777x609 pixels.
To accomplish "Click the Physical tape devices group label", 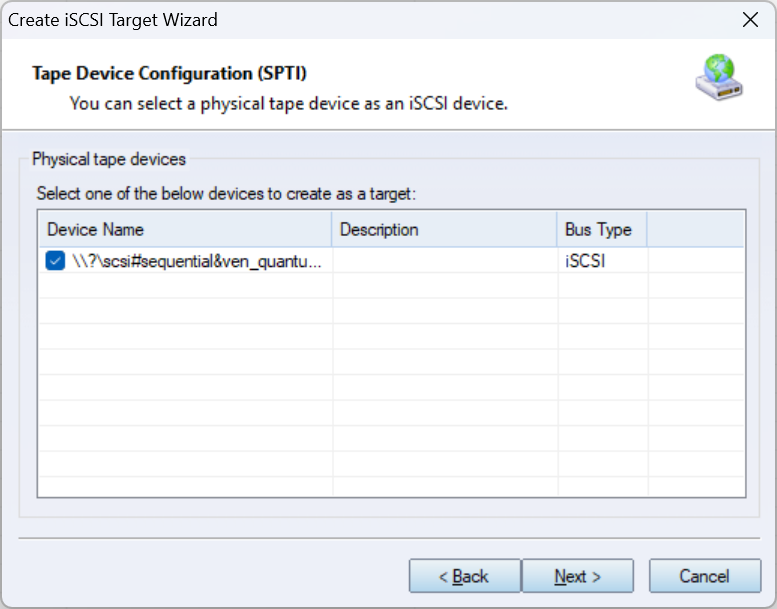I will pos(109,159).
